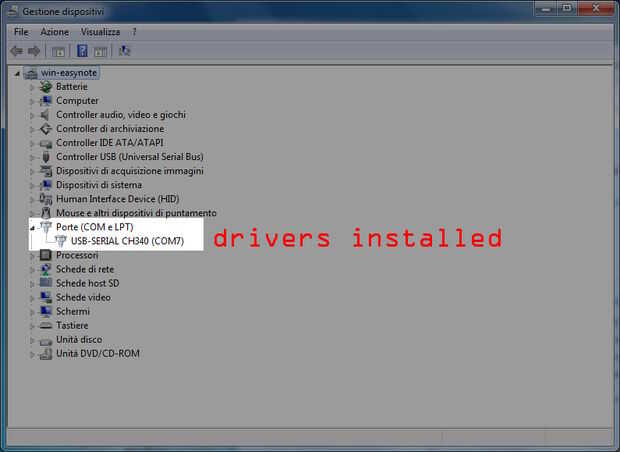Screen dimensions: 620x452
Task: Open the File menu
Action: point(21,32)
